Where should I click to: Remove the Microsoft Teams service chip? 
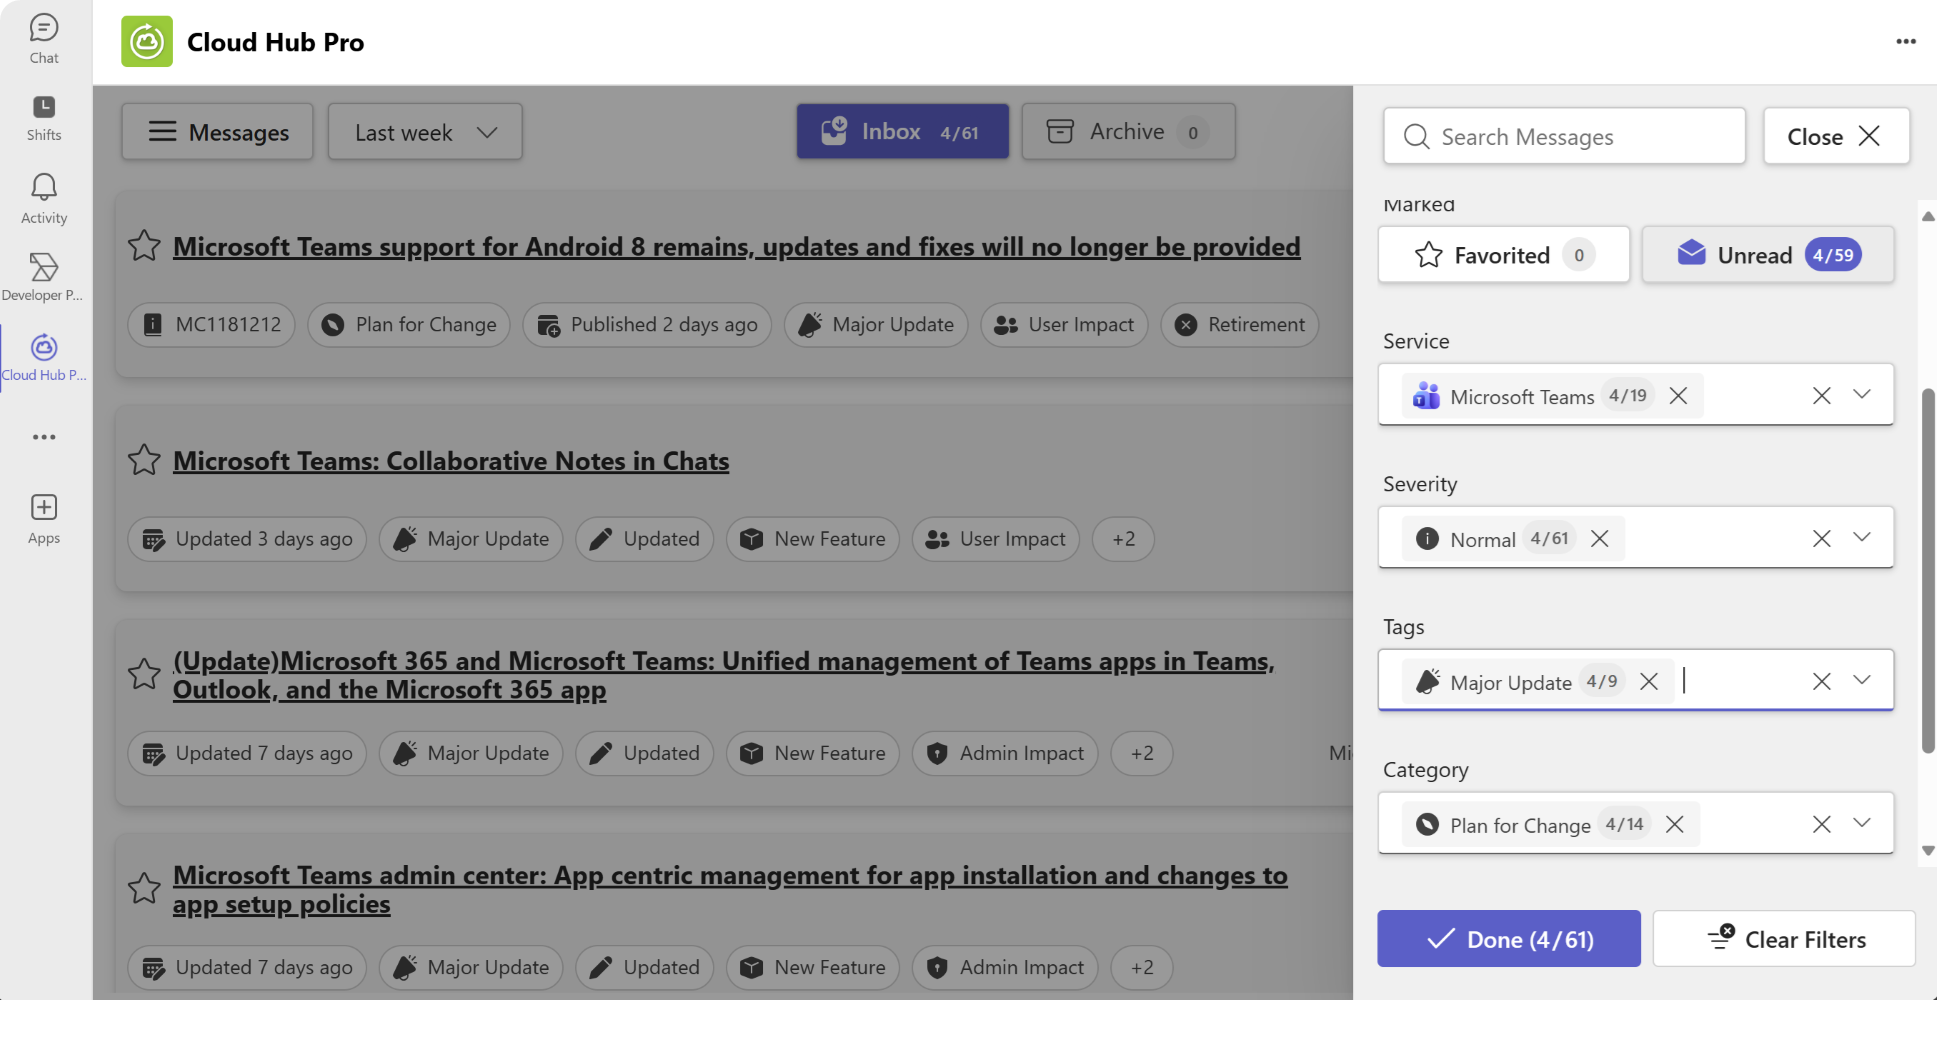[x=1678, y=396]
